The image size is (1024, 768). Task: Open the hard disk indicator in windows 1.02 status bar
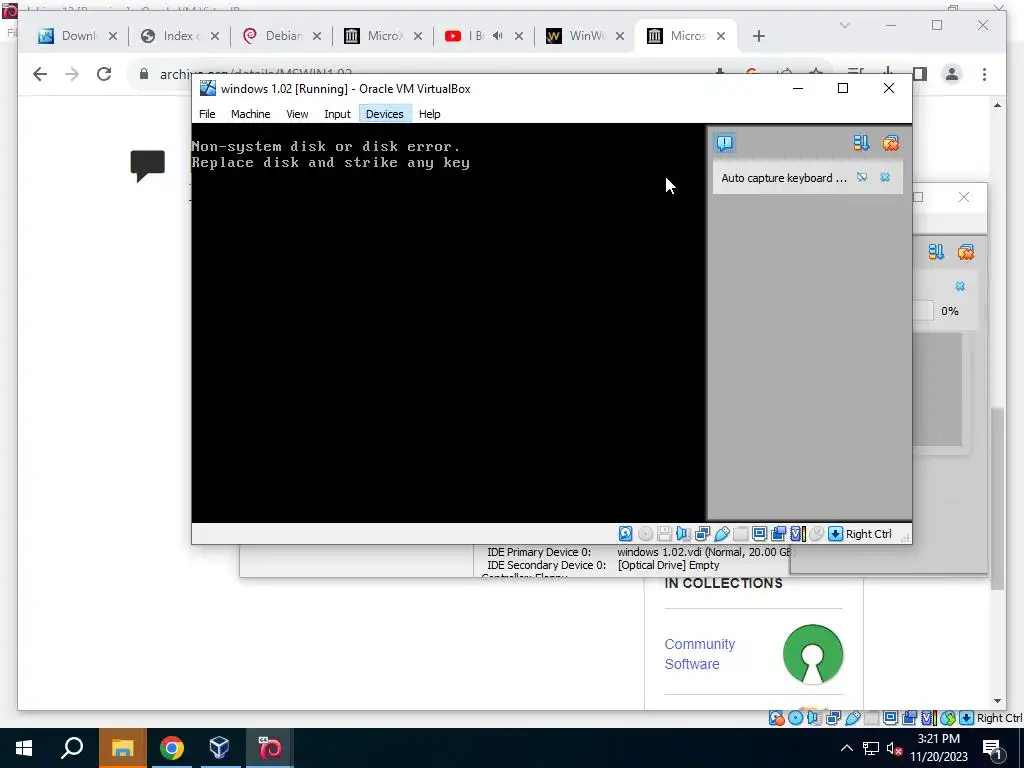(x=626, y=534)
